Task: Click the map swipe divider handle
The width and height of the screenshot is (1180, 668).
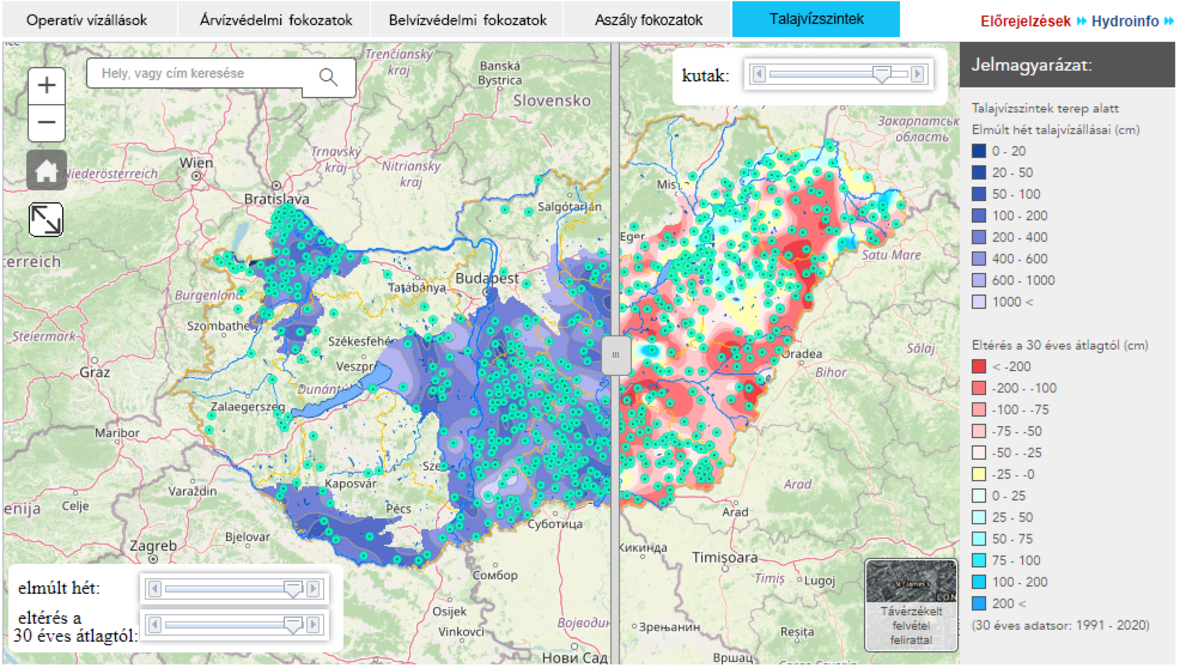Action: (x=616, y=355)
